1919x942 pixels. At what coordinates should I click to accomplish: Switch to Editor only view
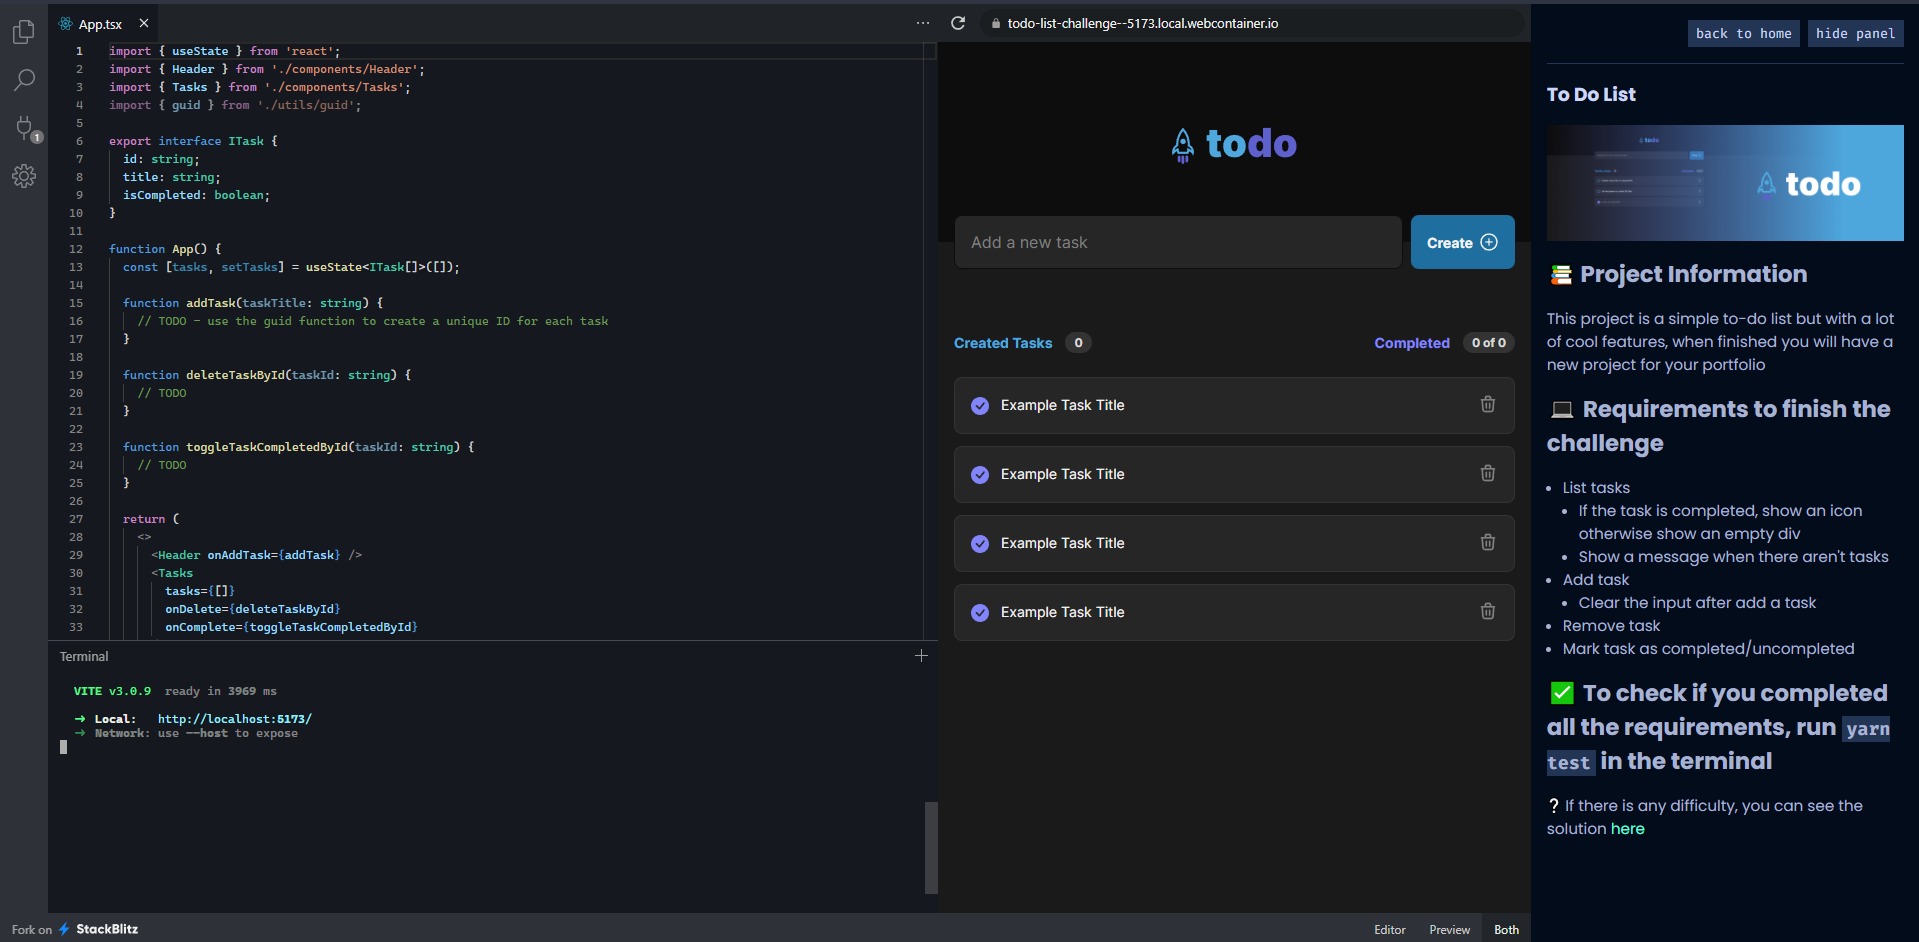(x=1389, y=929)
